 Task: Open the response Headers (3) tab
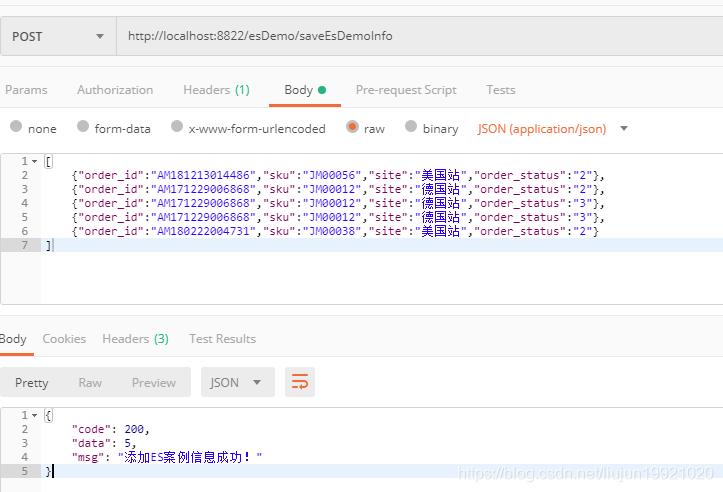(136, 339)
